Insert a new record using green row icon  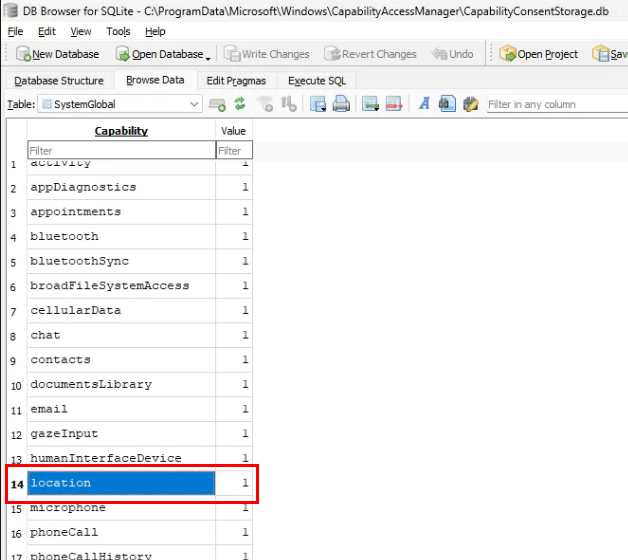(370, 104)
